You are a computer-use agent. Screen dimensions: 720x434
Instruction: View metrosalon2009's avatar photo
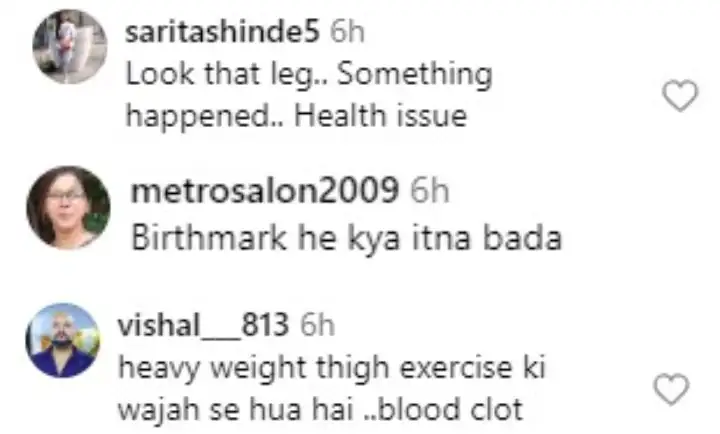coord(68,208)
